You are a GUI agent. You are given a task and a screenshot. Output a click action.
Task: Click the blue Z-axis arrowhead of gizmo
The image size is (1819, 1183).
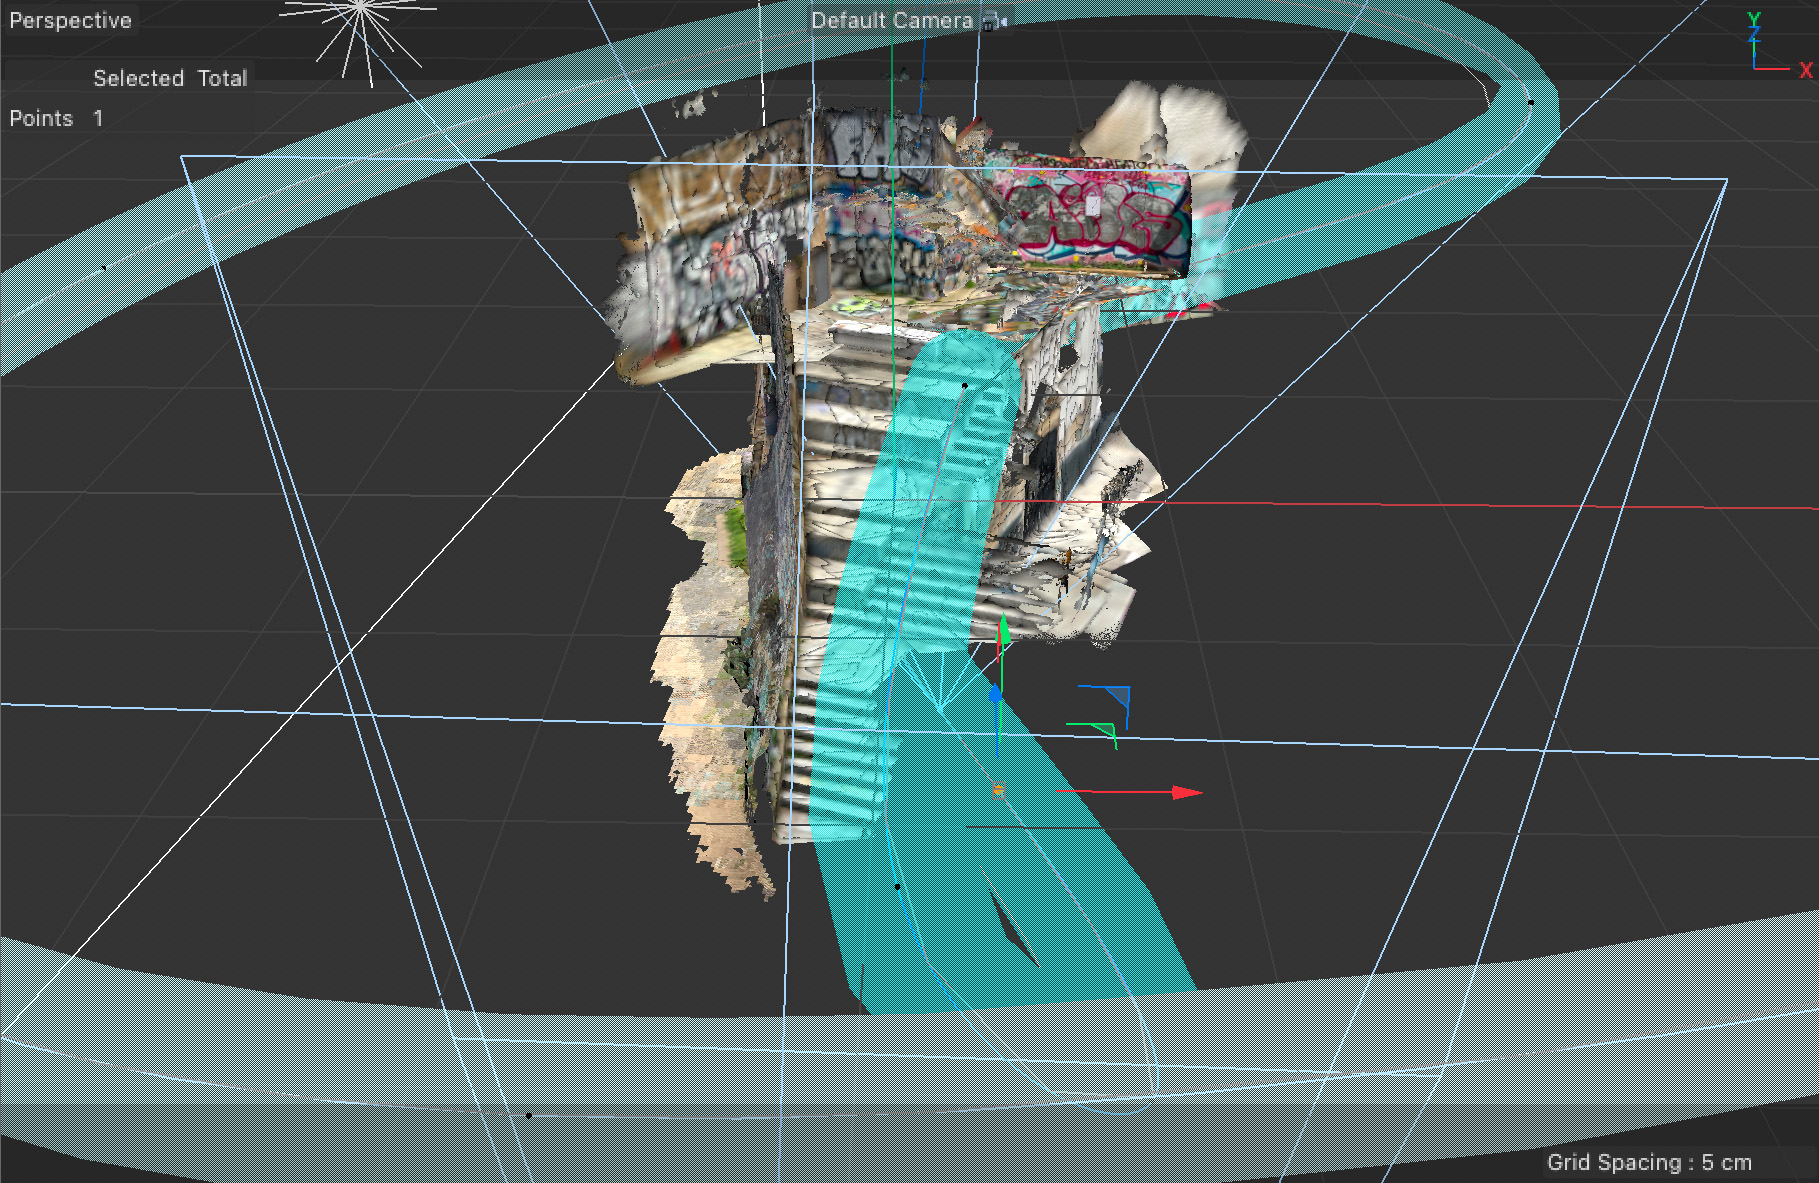point(995,694)
